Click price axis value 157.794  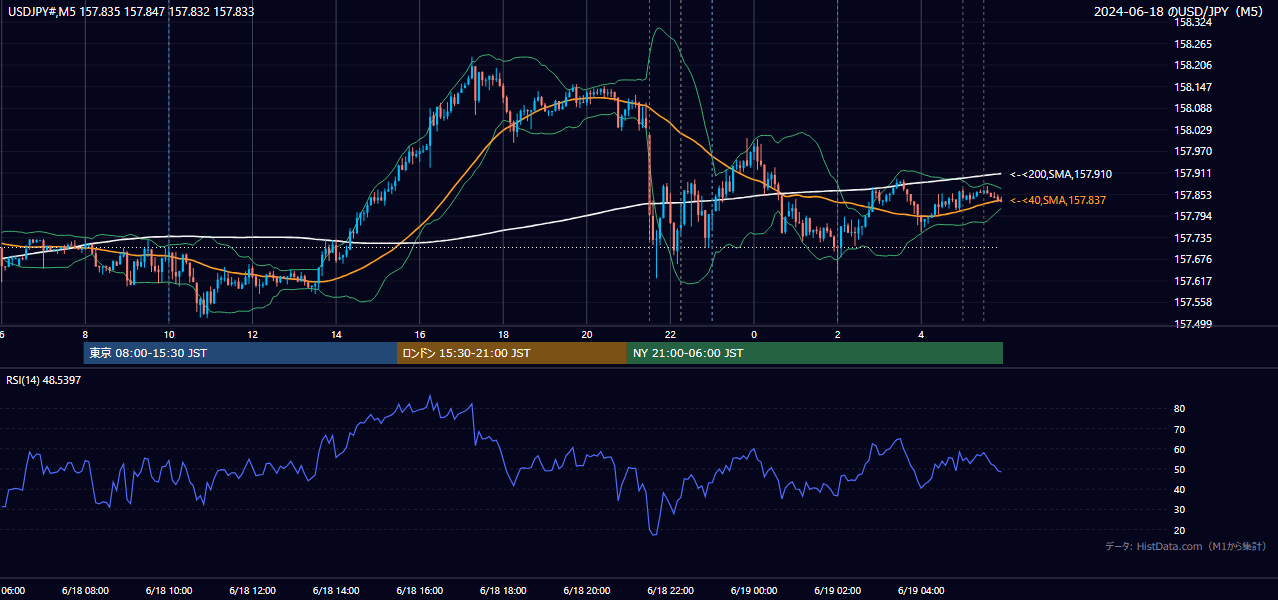click(x=1192, y=216)
